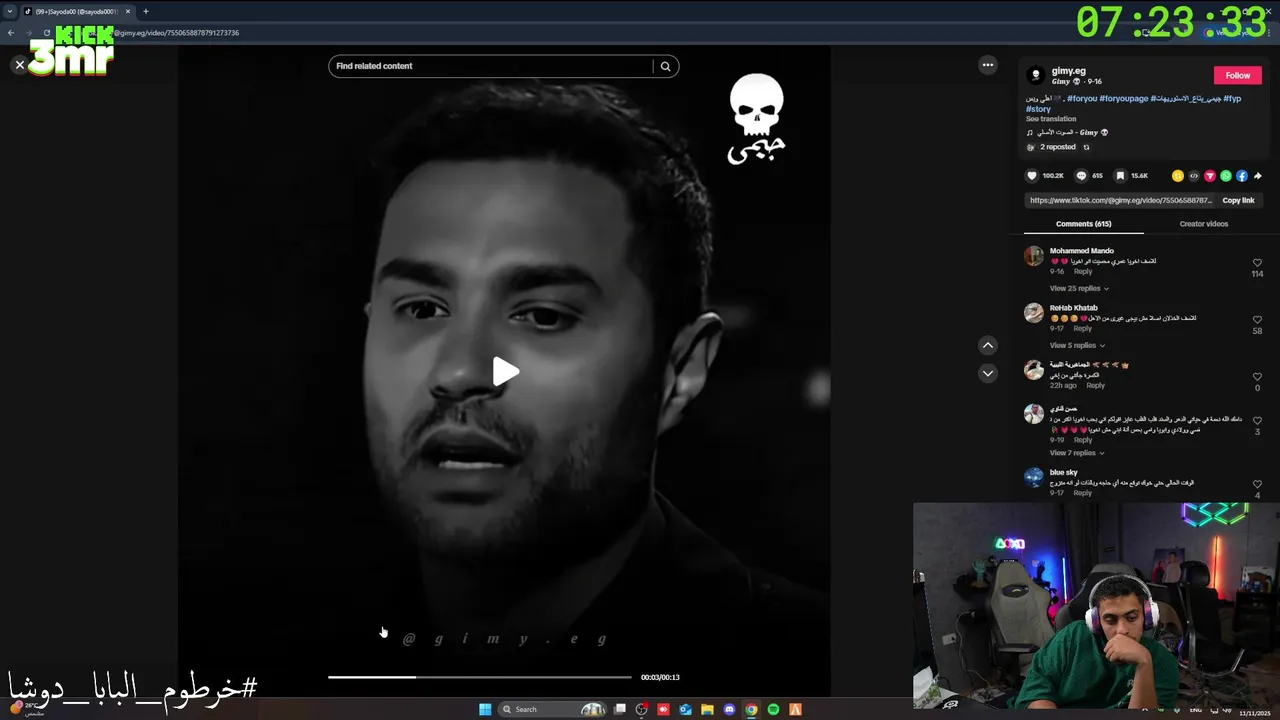Image resolution: width=1280 pixels, height=720 pixels.
Task: Open the #story hashtag
Action: (x=1038, y=108)
